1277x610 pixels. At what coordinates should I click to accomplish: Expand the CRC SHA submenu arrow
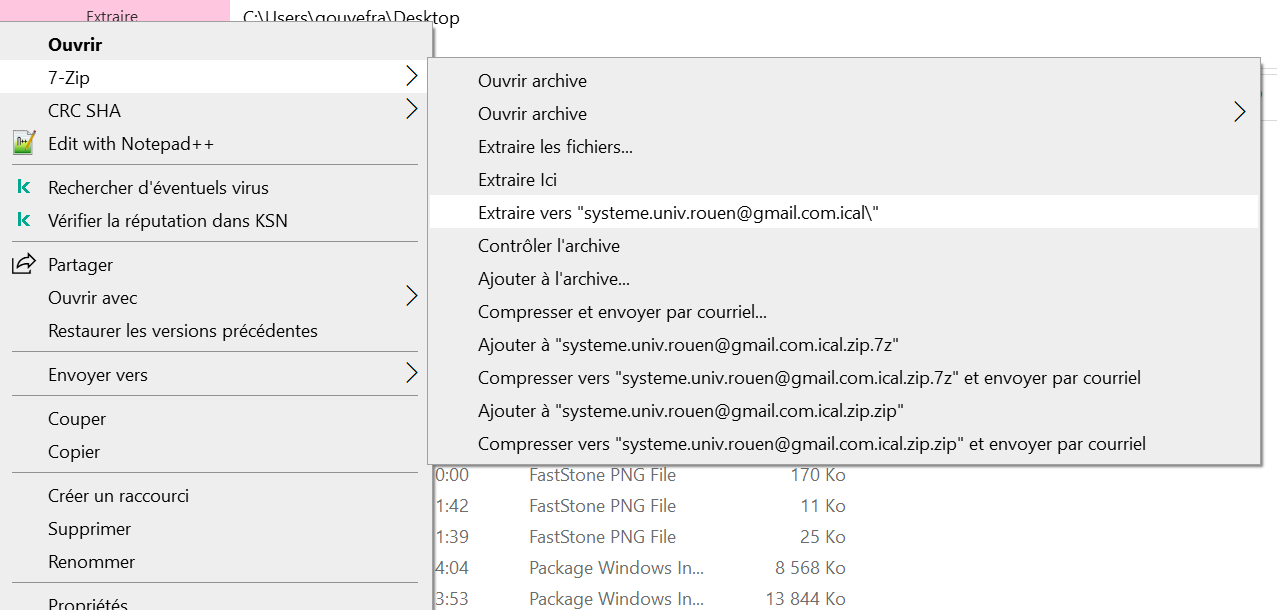(x=411, y=109)
